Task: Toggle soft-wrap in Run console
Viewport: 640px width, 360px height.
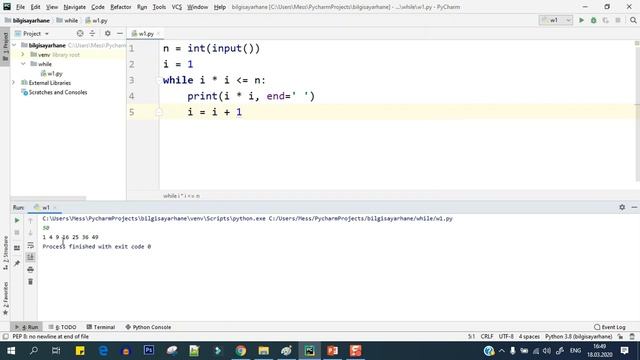Action: point(30,245)
